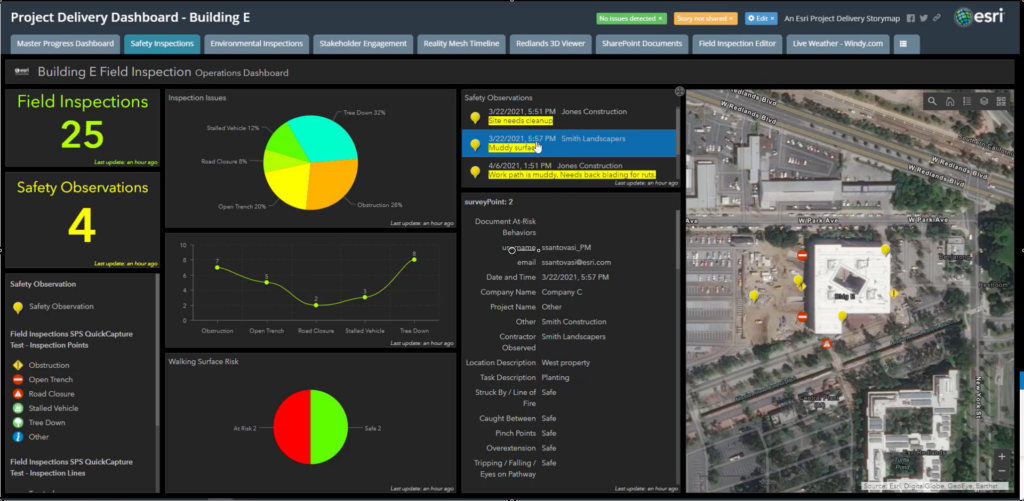
Task: Click the blue Edit button
Action: [761, 18]
